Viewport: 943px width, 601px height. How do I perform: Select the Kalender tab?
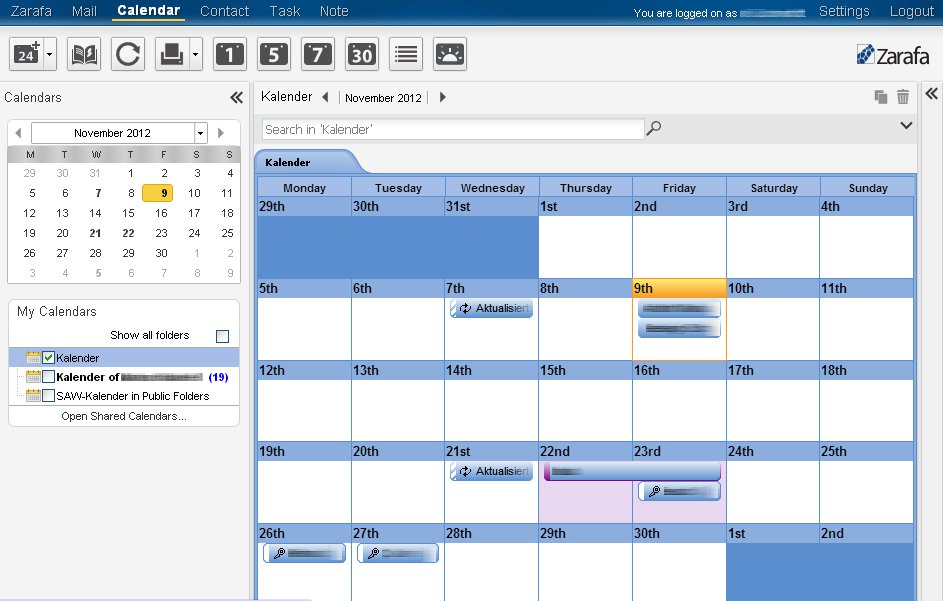tap(289, 162)
